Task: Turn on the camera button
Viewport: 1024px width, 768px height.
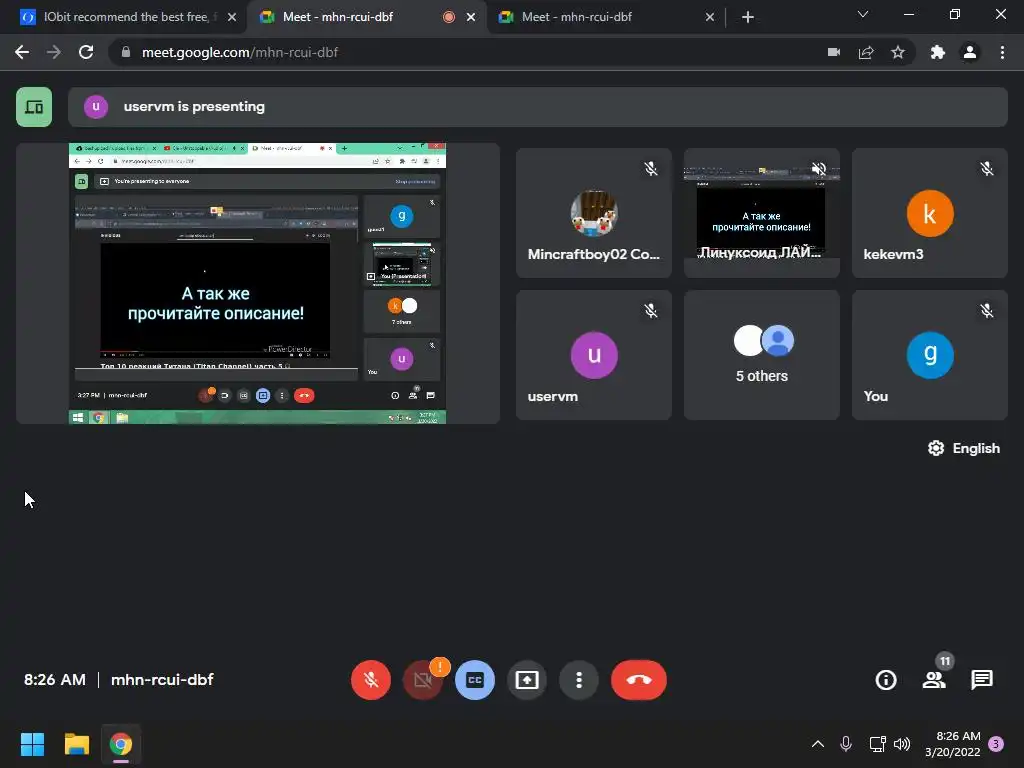Action: (423, 680)
